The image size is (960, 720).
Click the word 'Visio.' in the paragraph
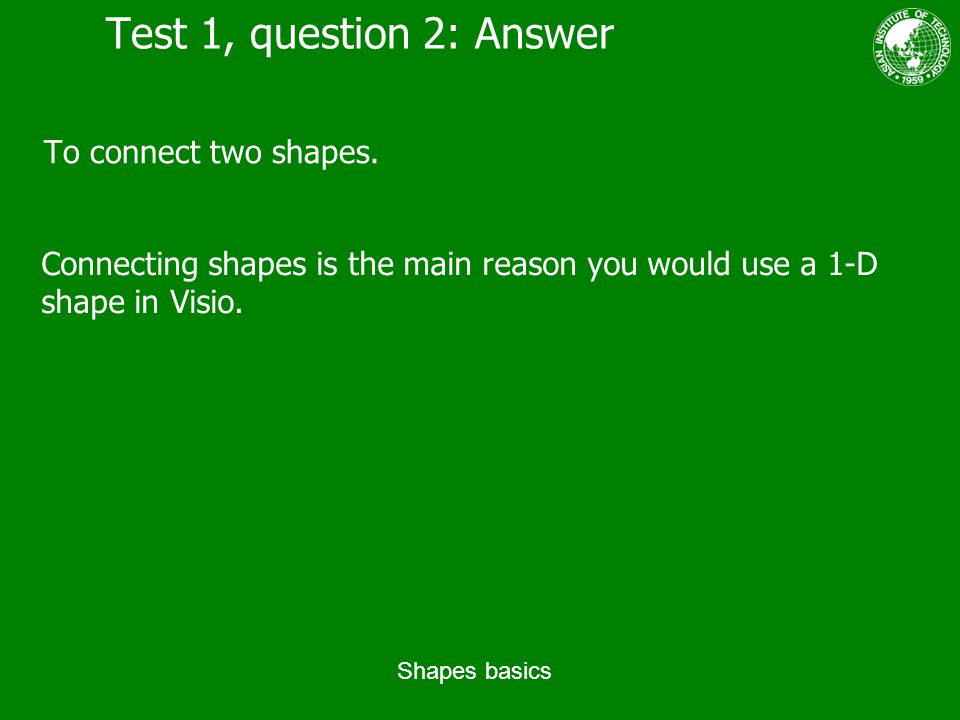pos(206,302)
